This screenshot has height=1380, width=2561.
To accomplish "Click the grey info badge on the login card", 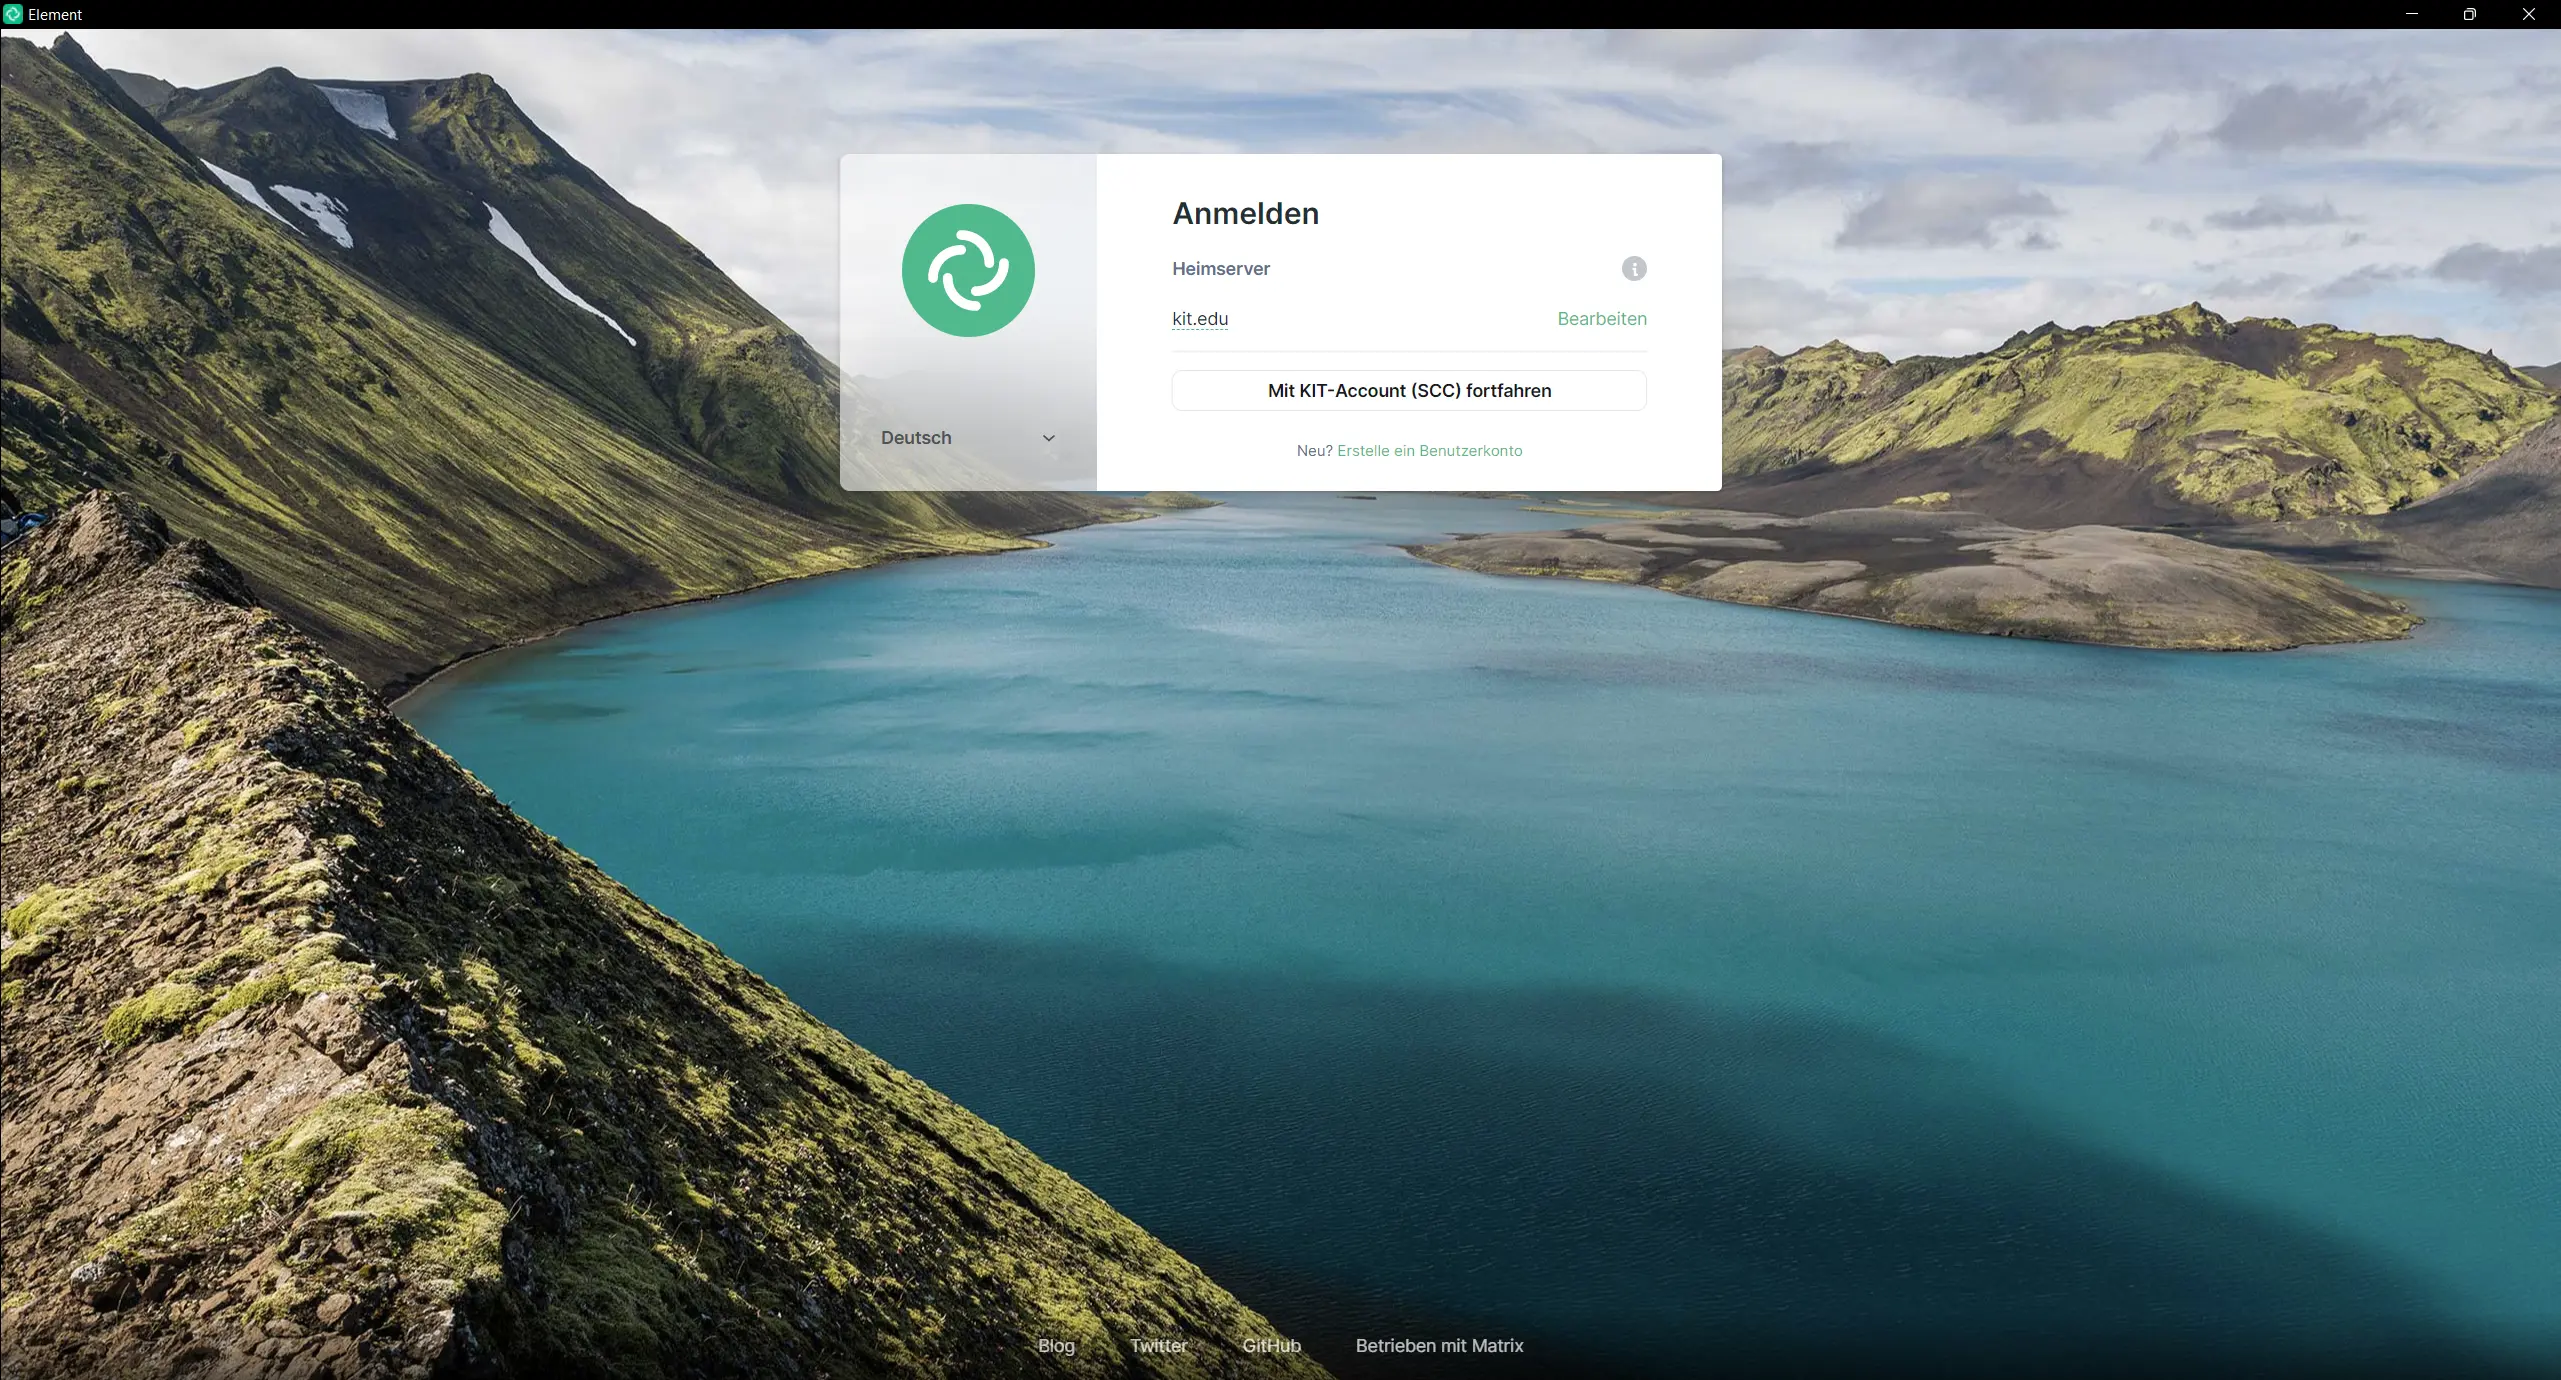I will point(1633,268).
